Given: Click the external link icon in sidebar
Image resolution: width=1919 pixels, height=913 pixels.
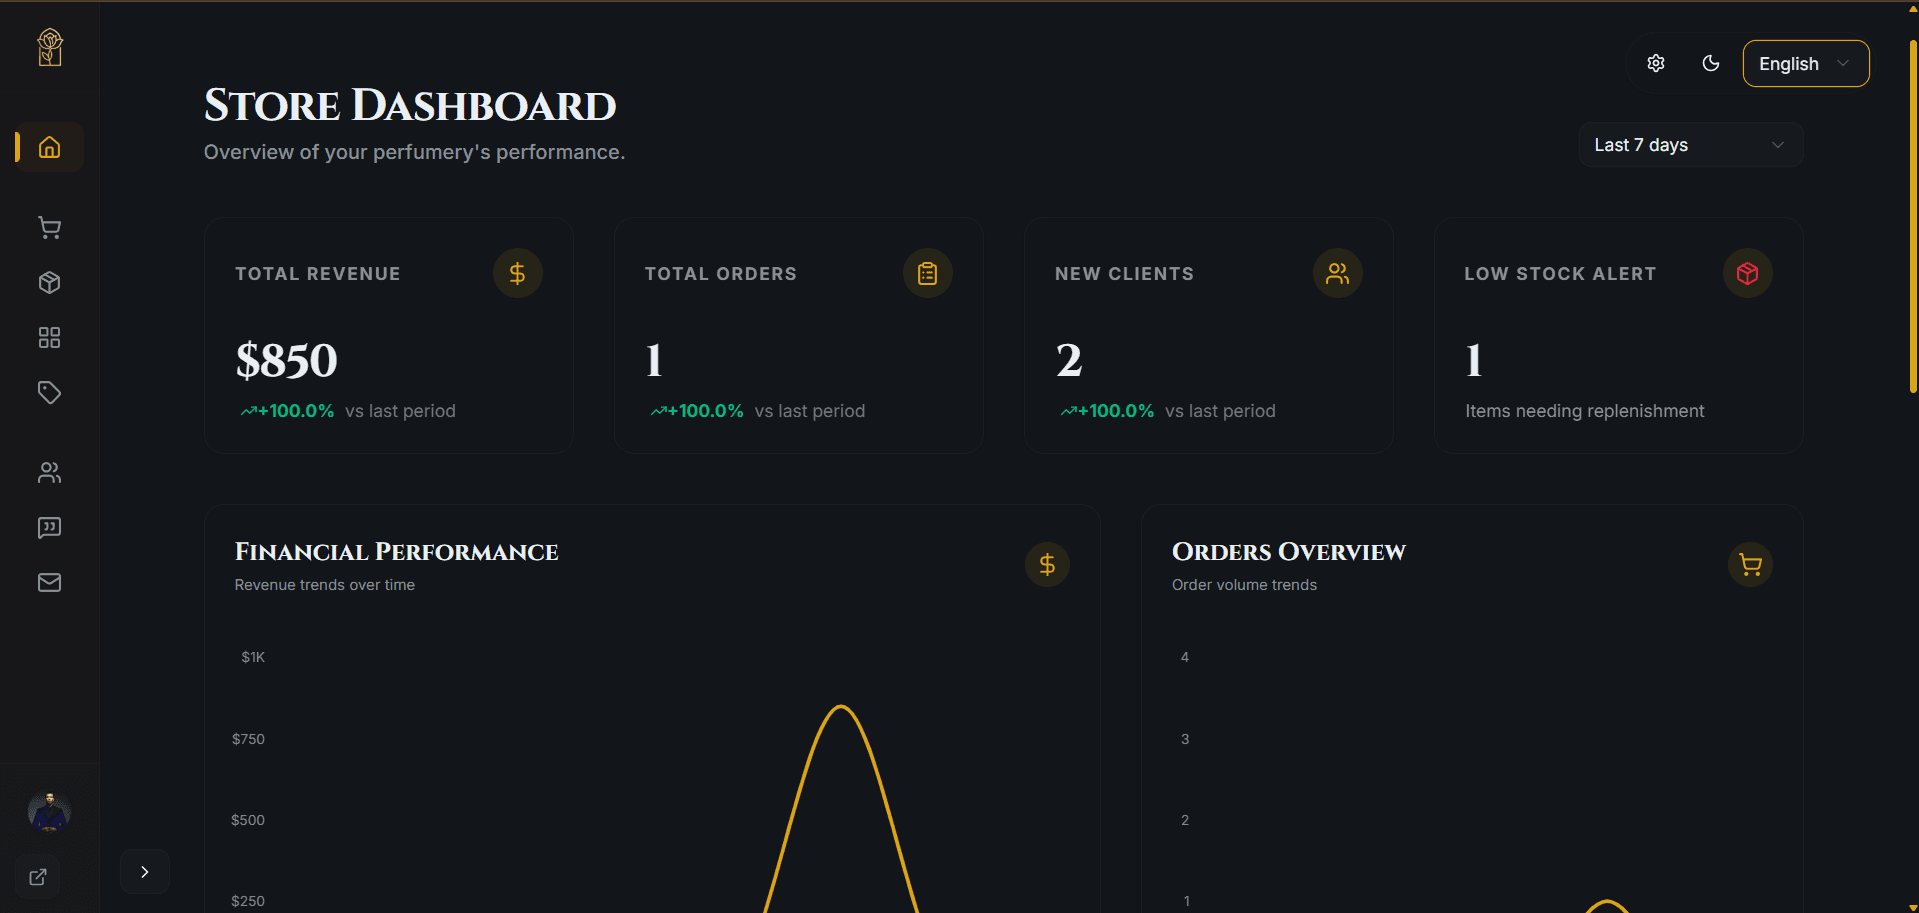Looking at the screenshot, I should (38, 877).
